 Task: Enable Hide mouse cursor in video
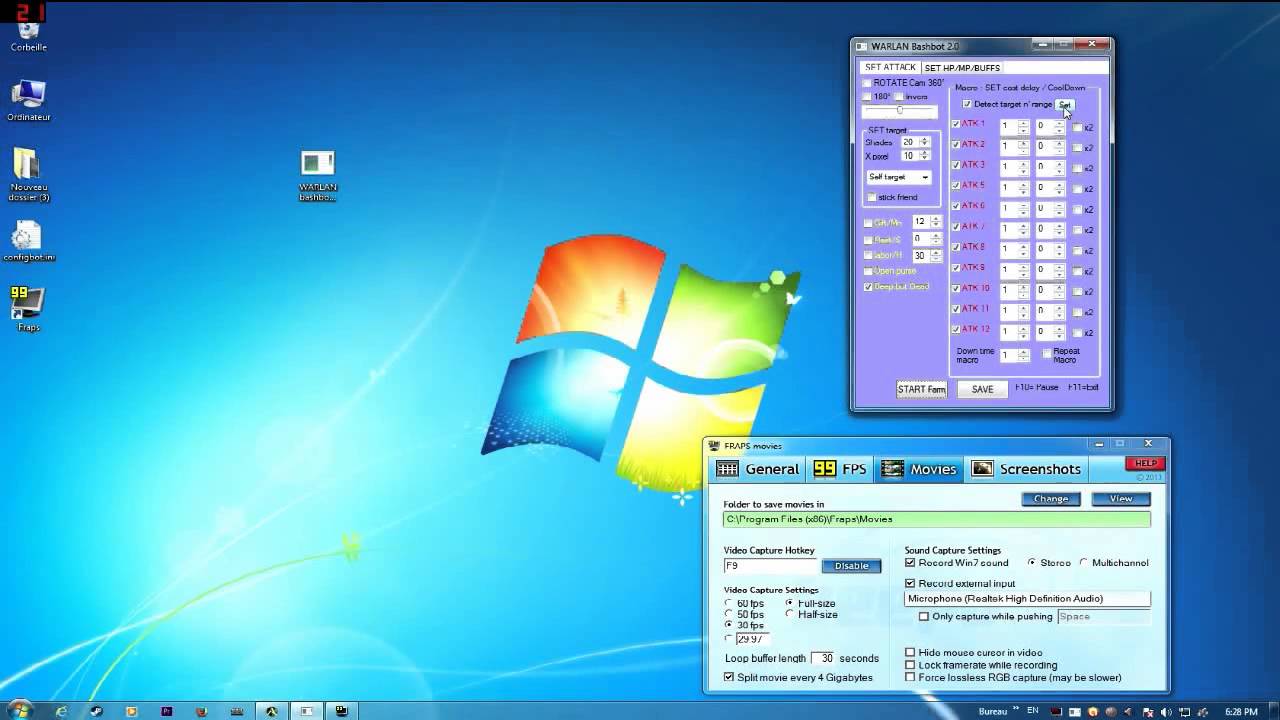click(910, 653)
